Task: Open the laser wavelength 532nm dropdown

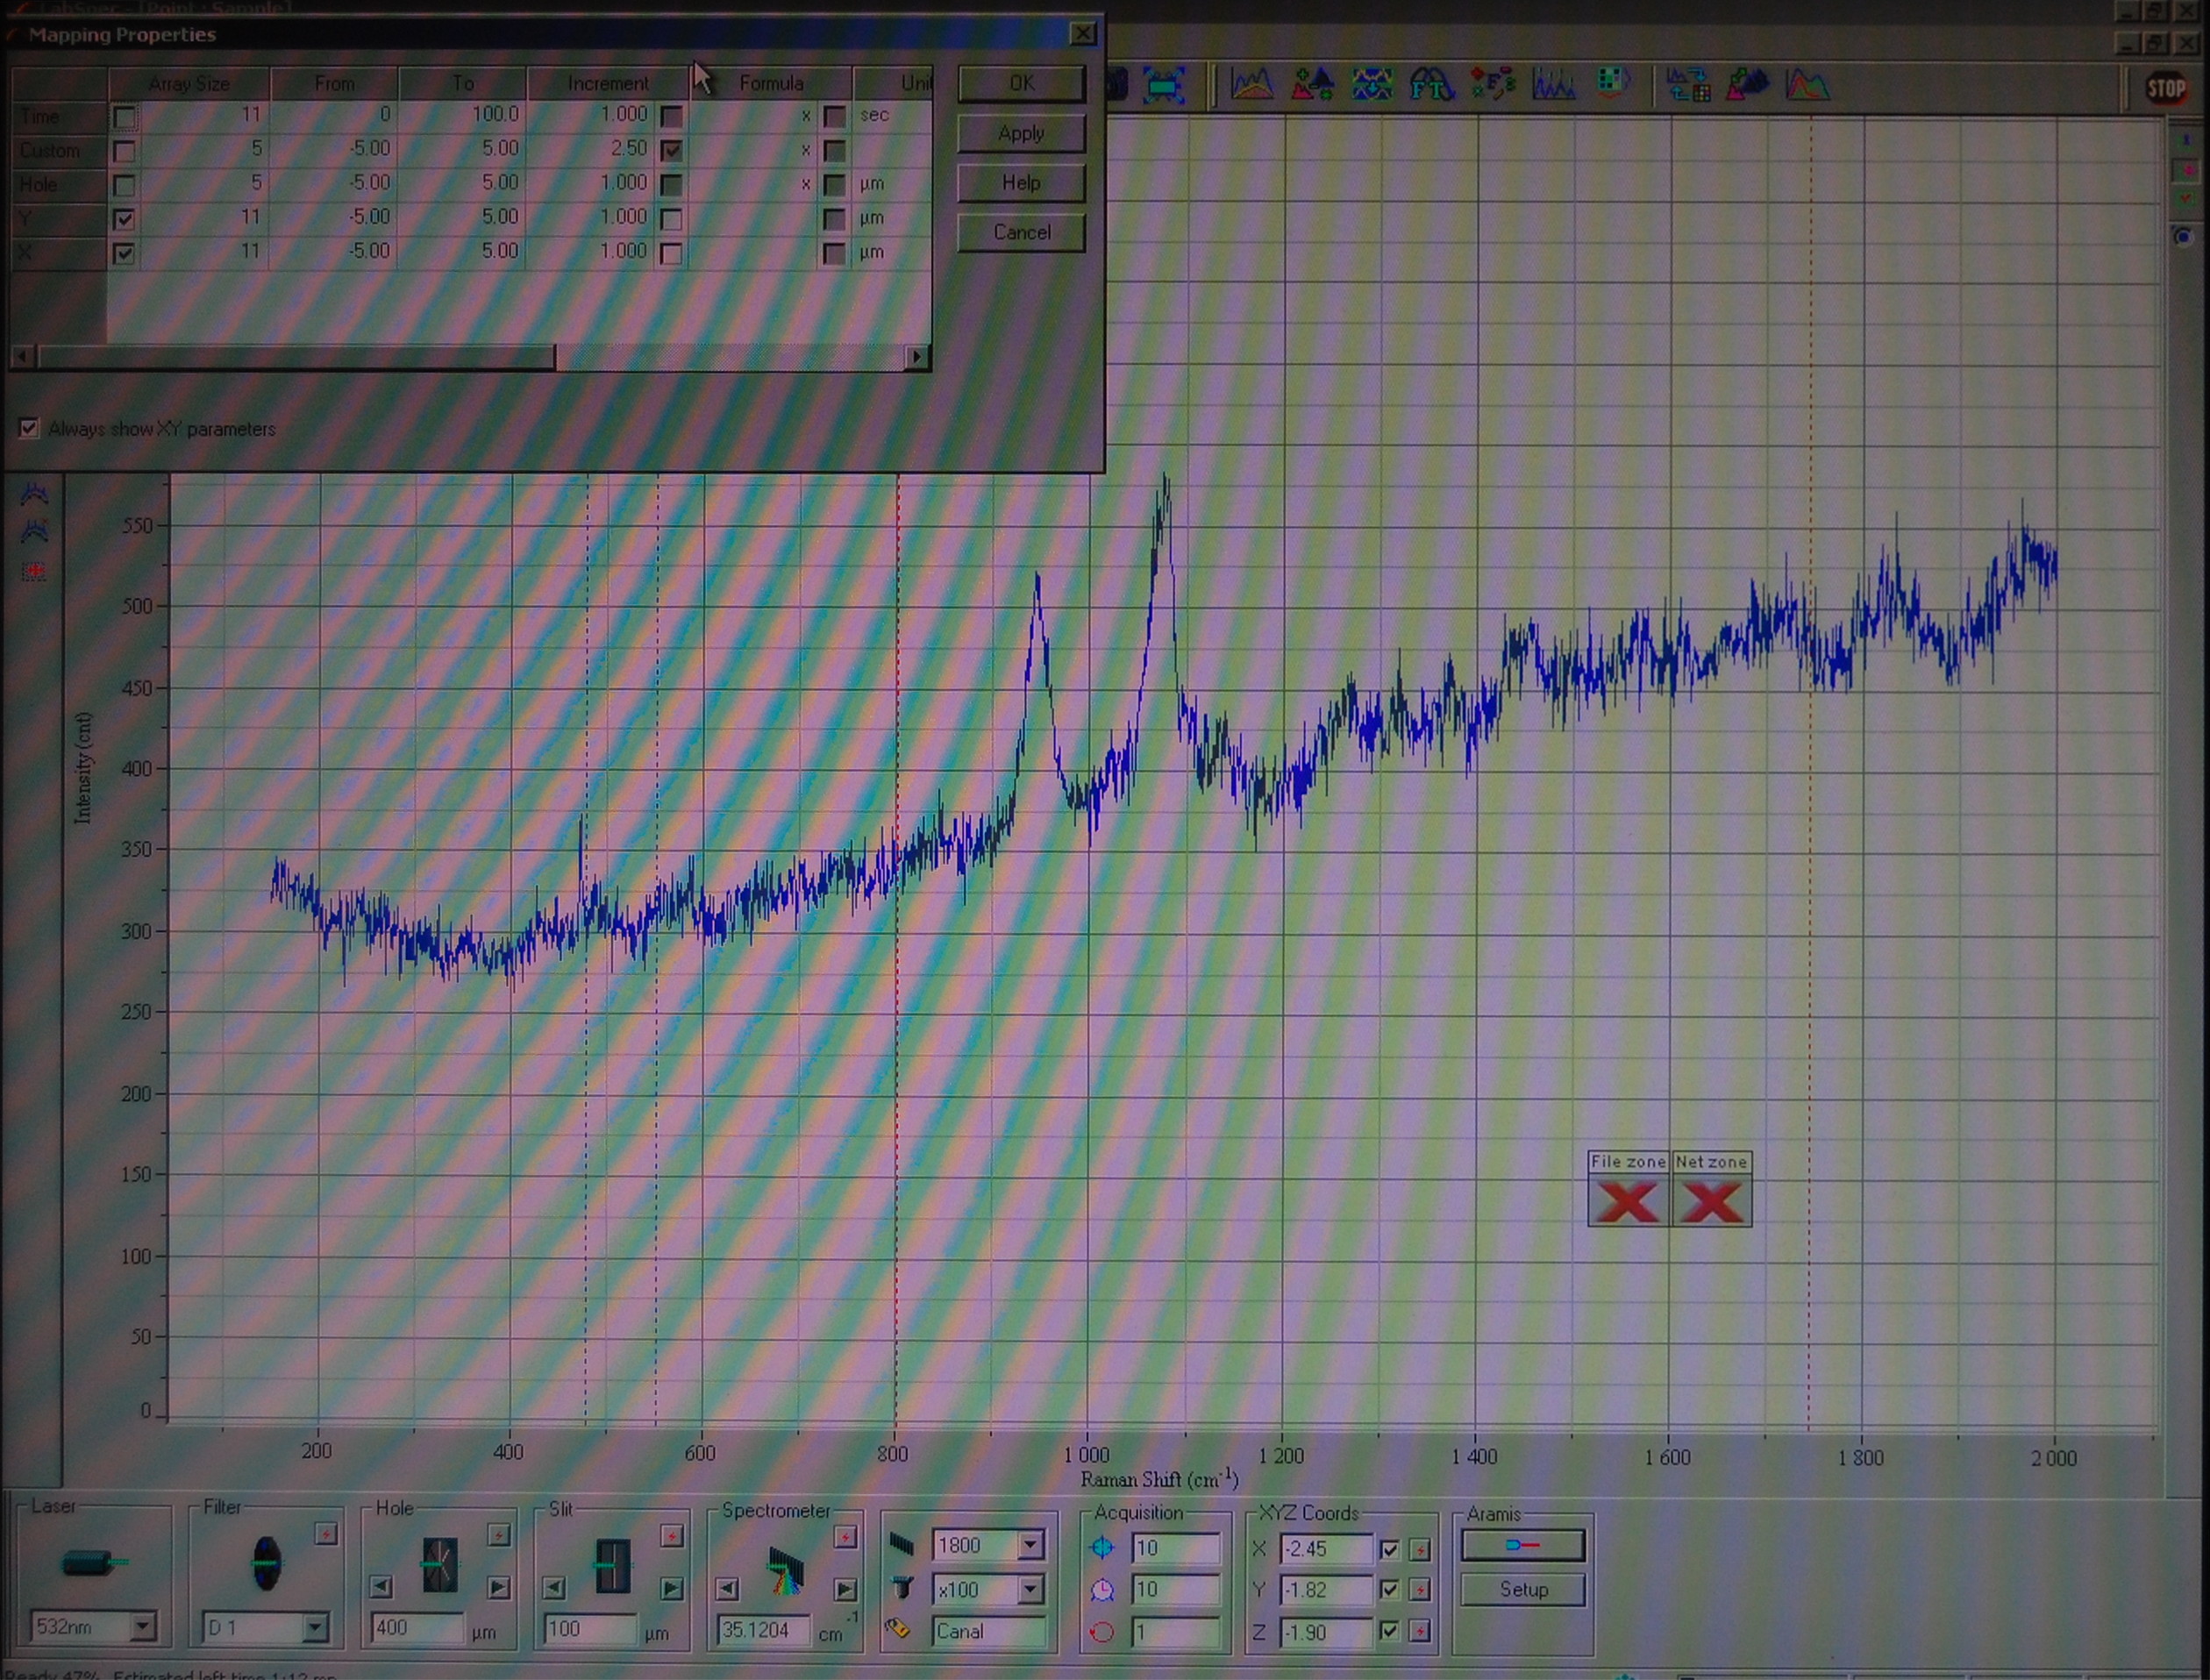Action: pyautogui.click(x=143, y=1627)
